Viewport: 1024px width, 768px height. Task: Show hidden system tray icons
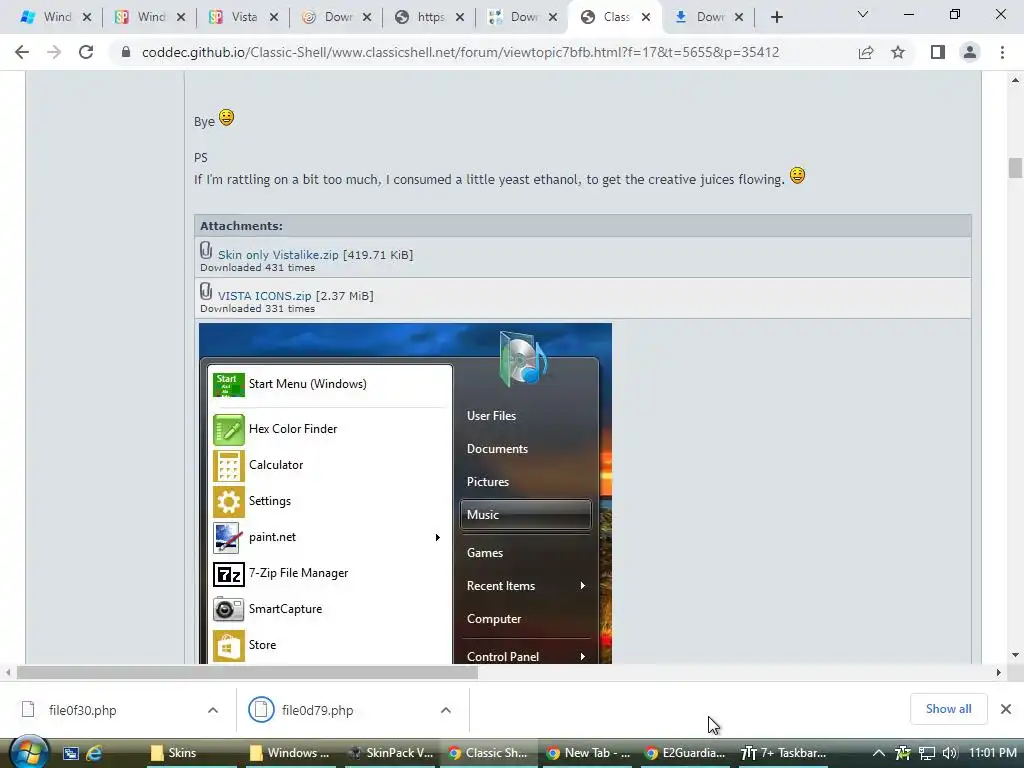879,753
